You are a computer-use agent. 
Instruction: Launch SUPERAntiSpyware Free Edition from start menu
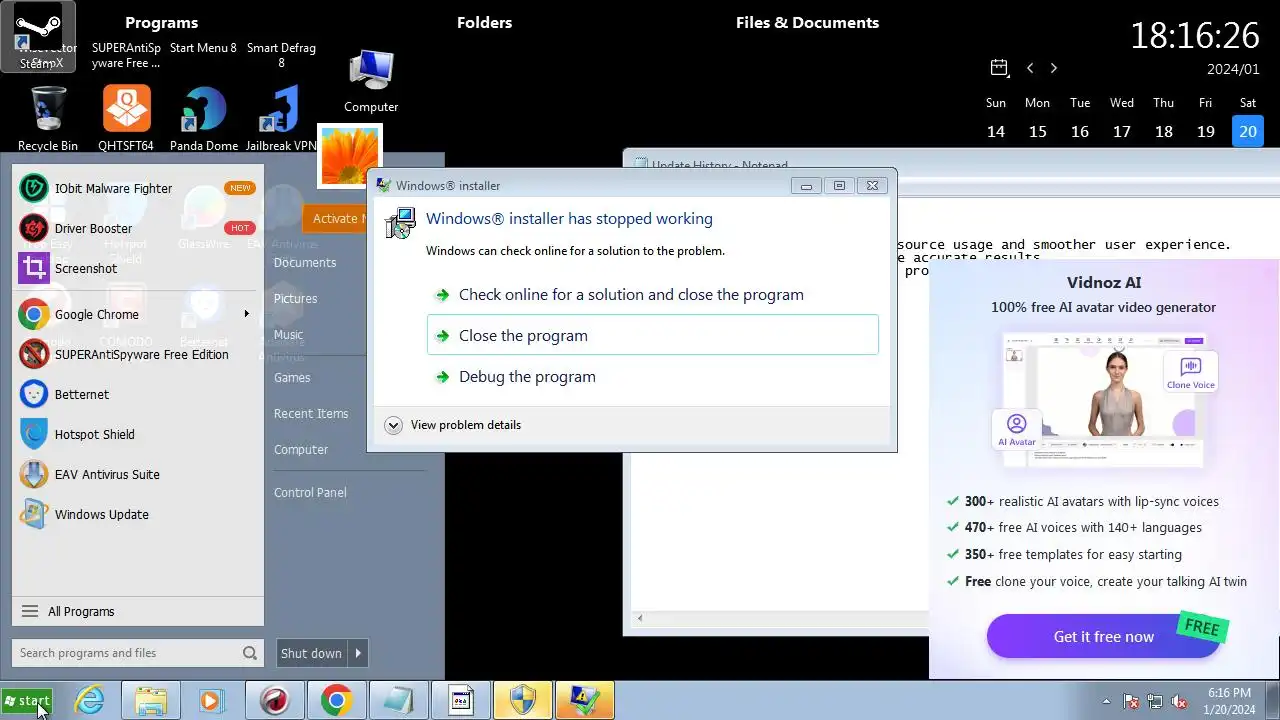[138, 354]
